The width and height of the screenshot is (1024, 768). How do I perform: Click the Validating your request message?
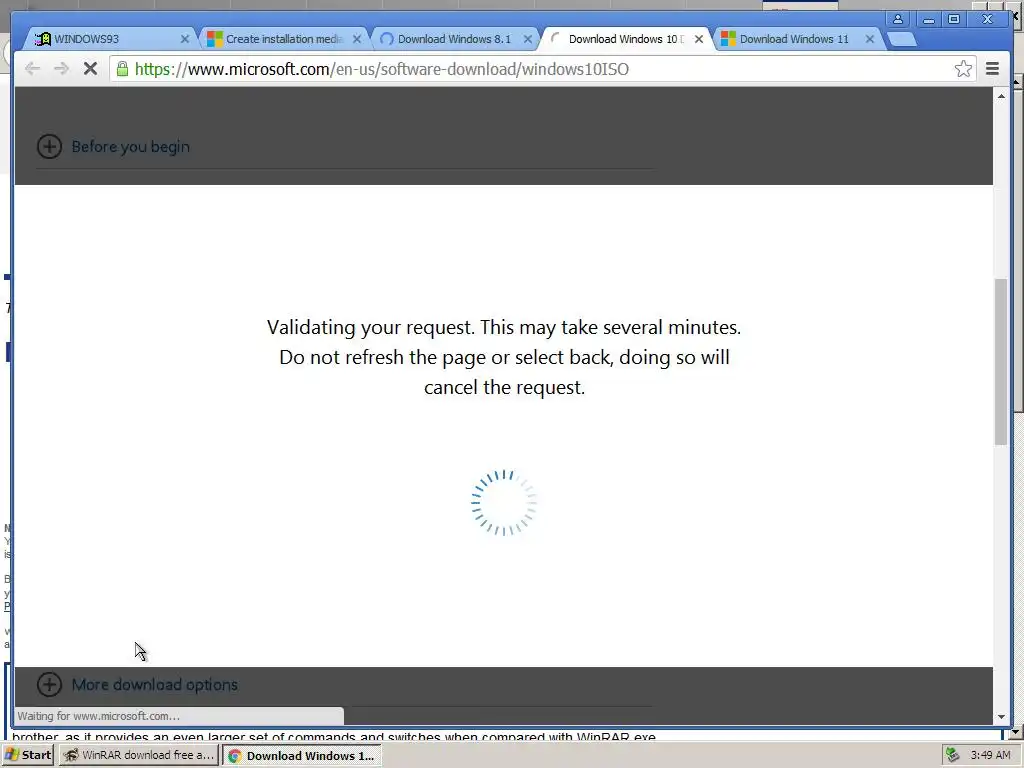pos(504,357)
